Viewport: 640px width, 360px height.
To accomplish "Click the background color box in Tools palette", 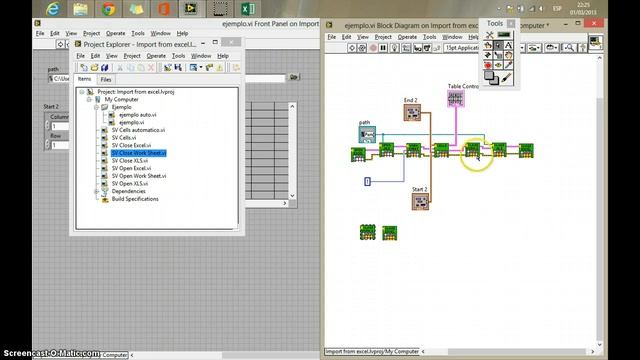I will pyautogui.click(x=495, y=82).
